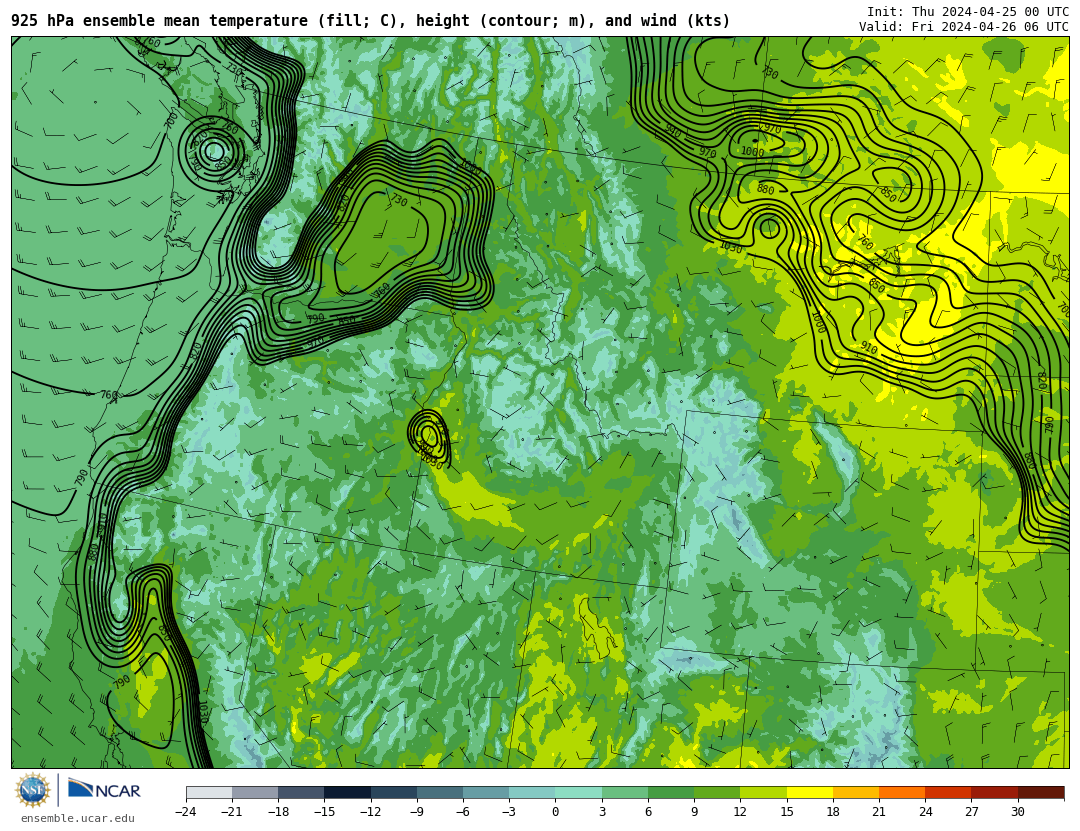
Task: Pick the teal -6 to -3 colorbar segment
Action: tap(486, 792)
